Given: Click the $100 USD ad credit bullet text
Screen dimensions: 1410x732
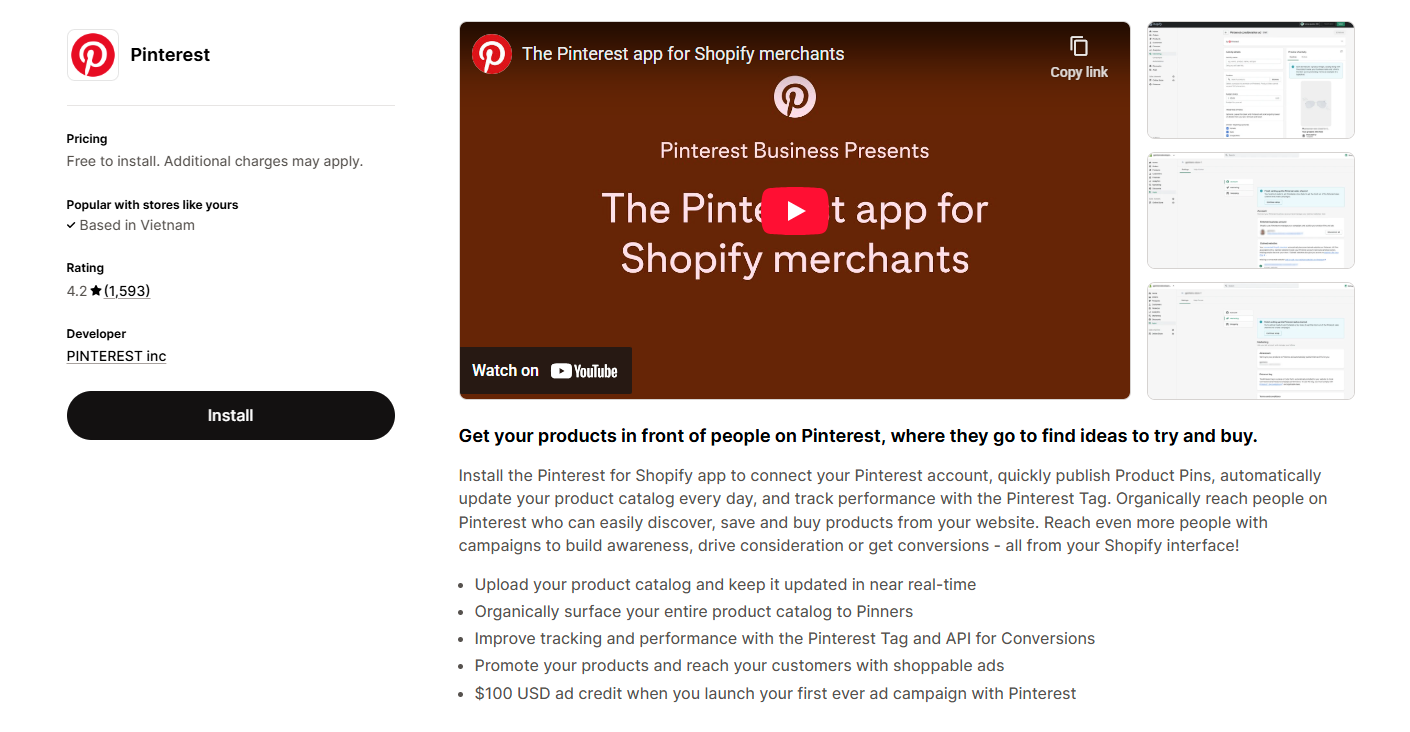Looking at the screenshot, I should [775, 692].
